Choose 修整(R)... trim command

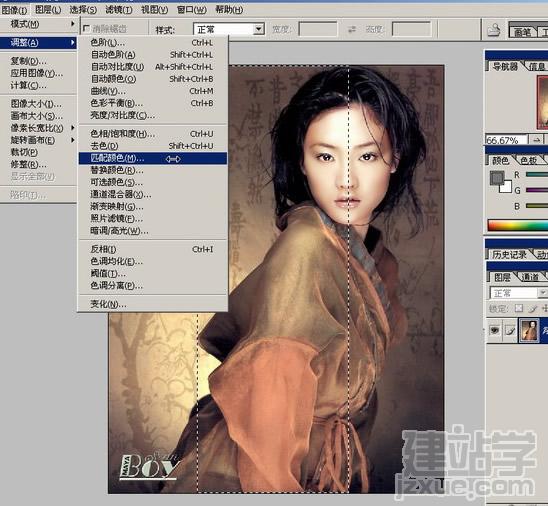click(38, 165)
